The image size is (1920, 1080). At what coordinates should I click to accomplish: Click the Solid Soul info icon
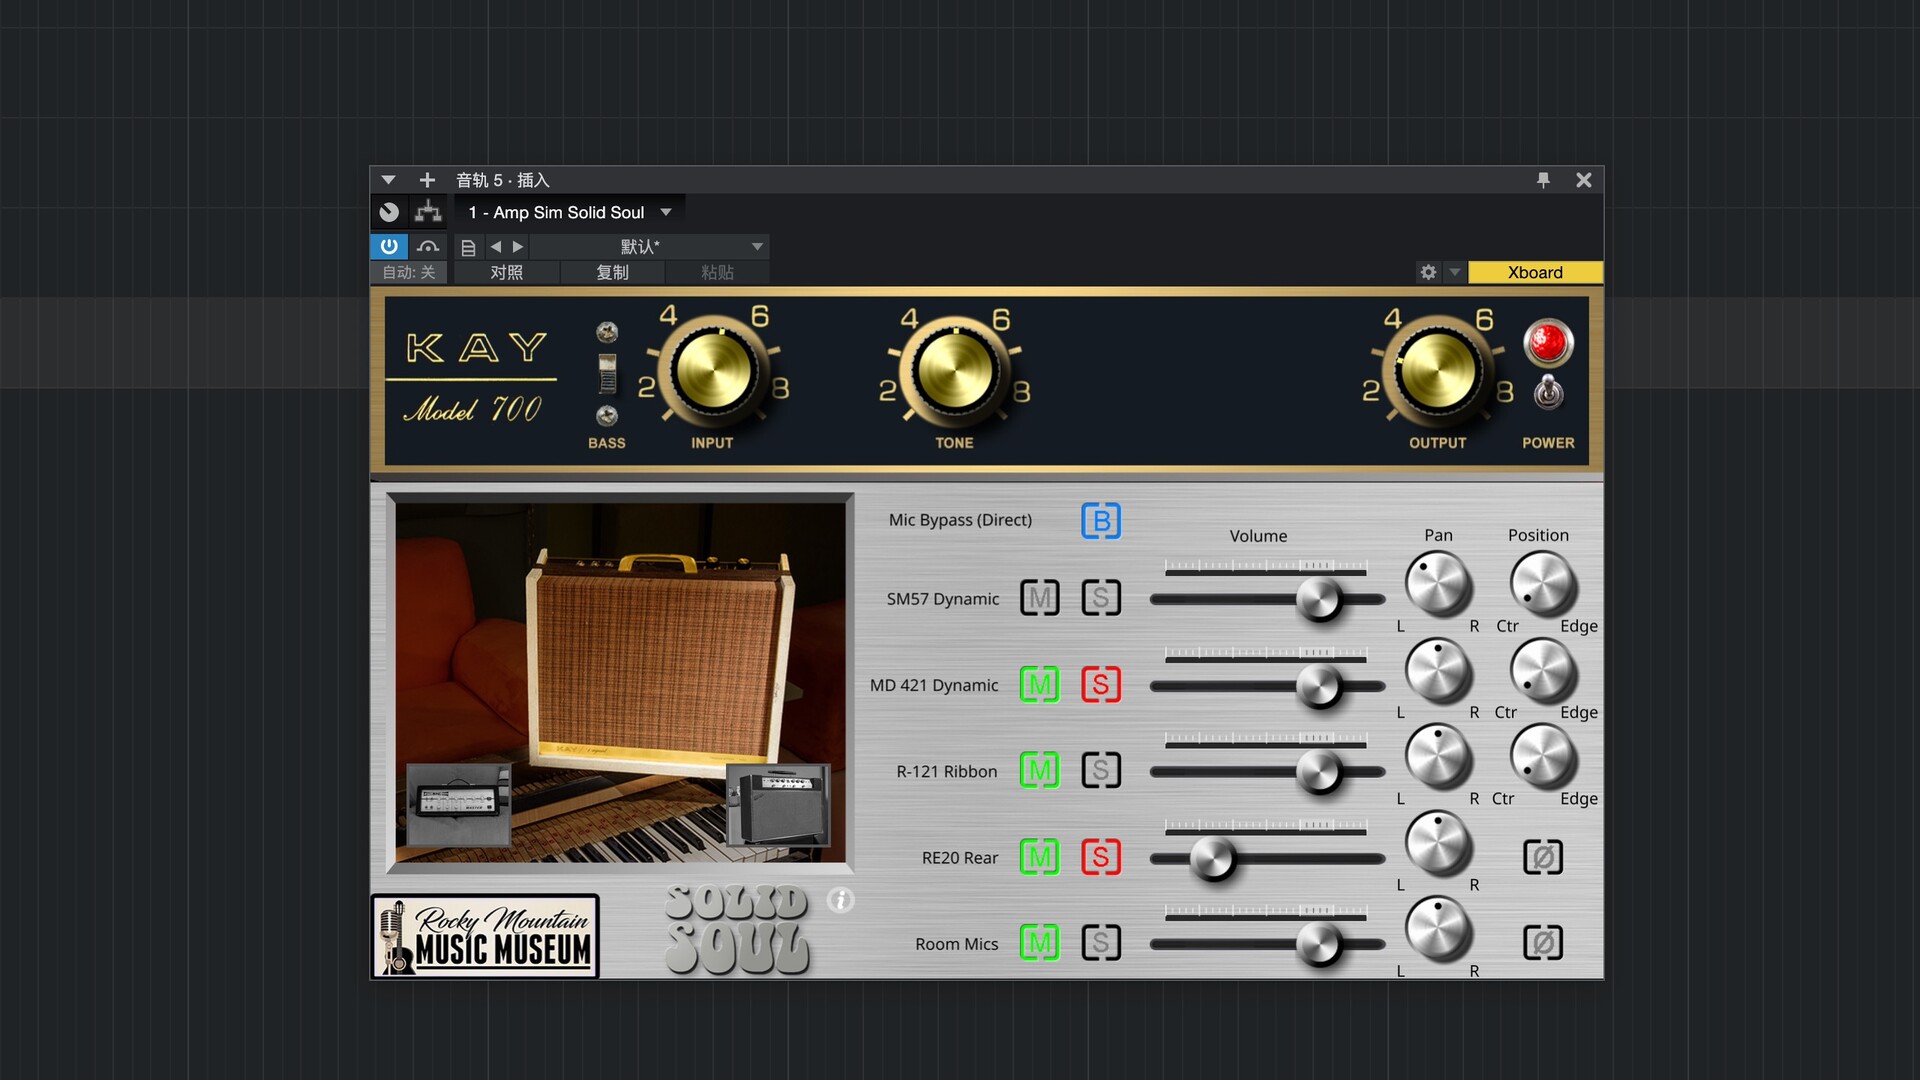click(840, 900)
